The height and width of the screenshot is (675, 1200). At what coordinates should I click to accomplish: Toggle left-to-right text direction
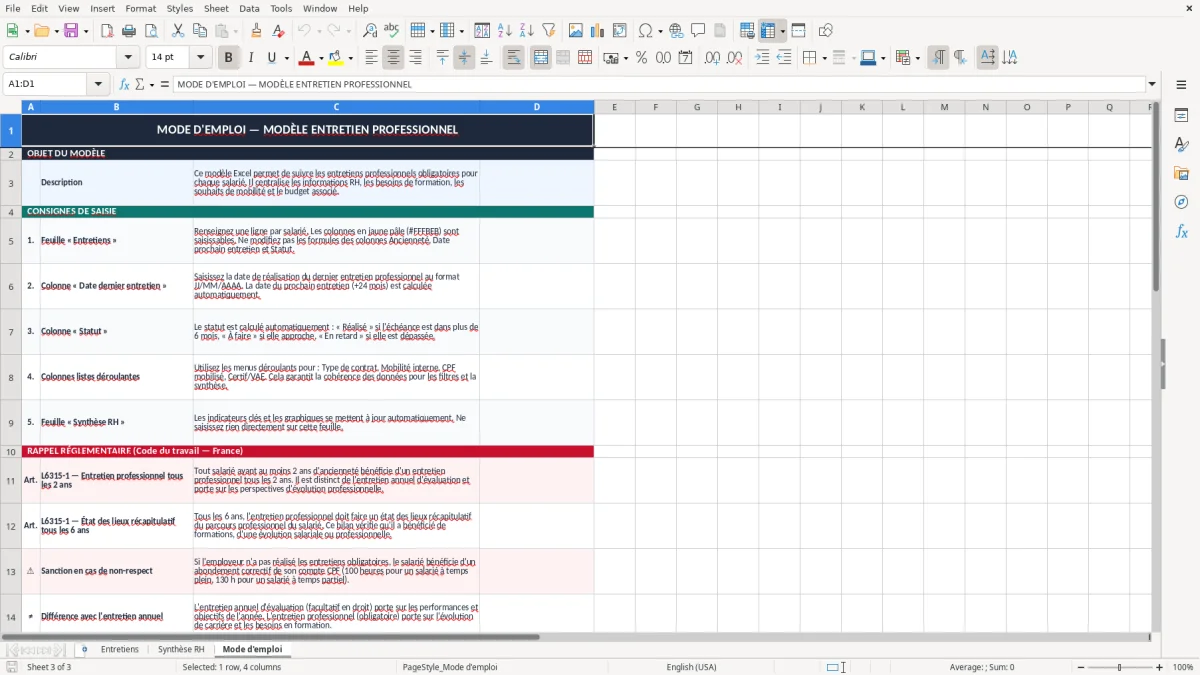938,58
